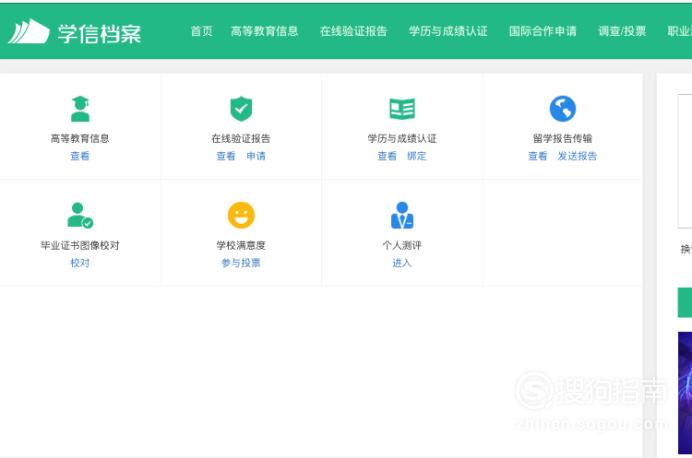The image size is (692, 458).
Task: Click the graduate icon for 高等教育信息
Action: [x=80, y=109]
